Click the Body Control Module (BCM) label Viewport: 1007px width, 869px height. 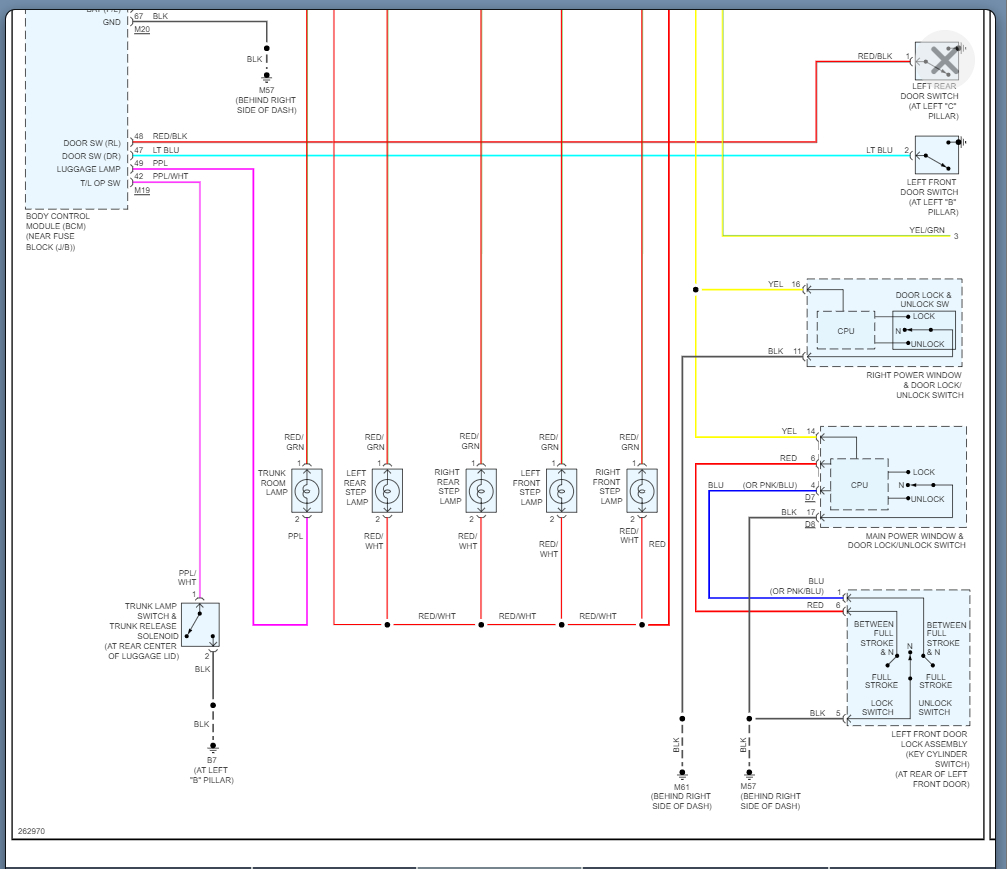58,231
